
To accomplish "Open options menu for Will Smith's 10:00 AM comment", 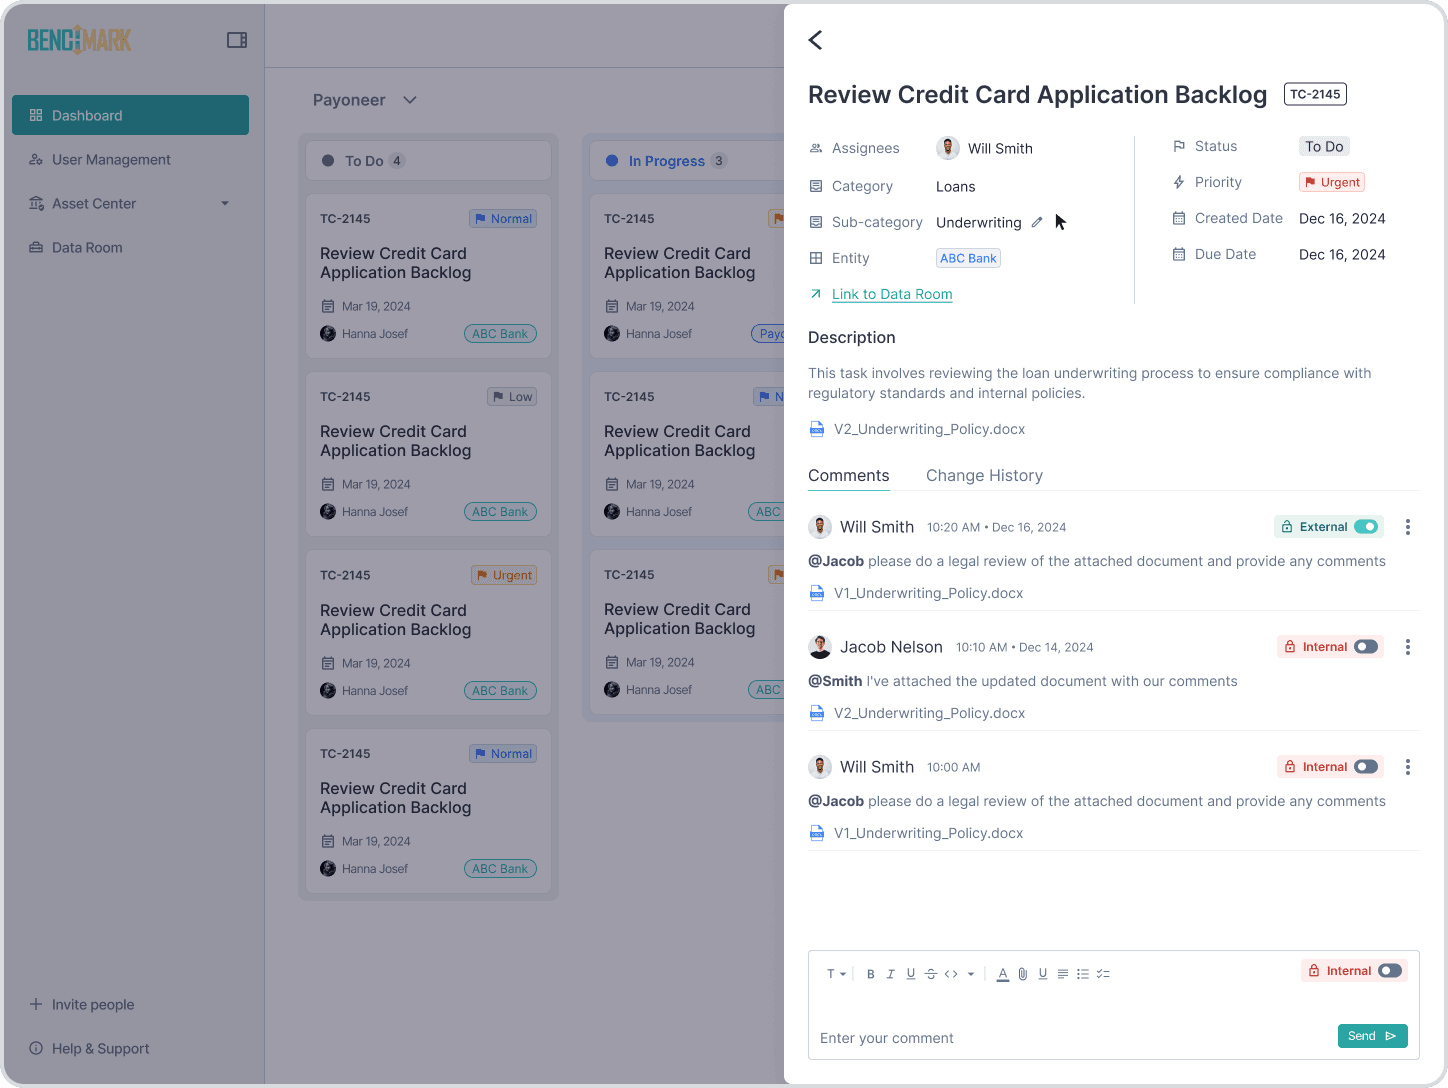I will 1408,767.
